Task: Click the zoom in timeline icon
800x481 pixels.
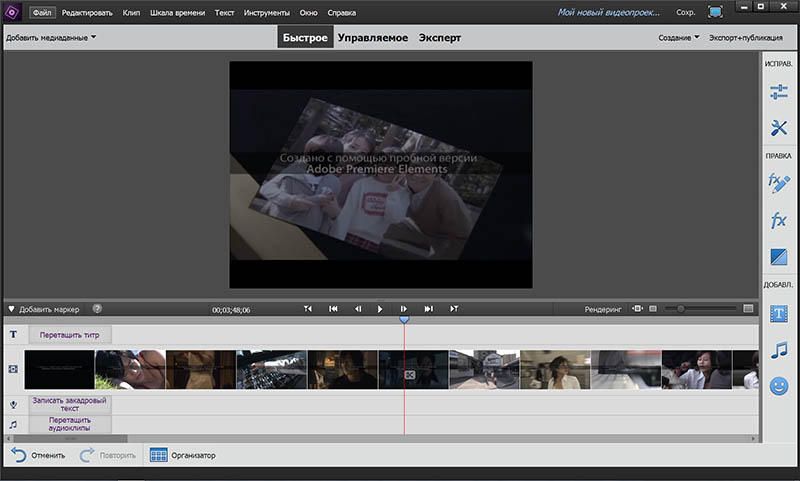Action: [748, 309]
